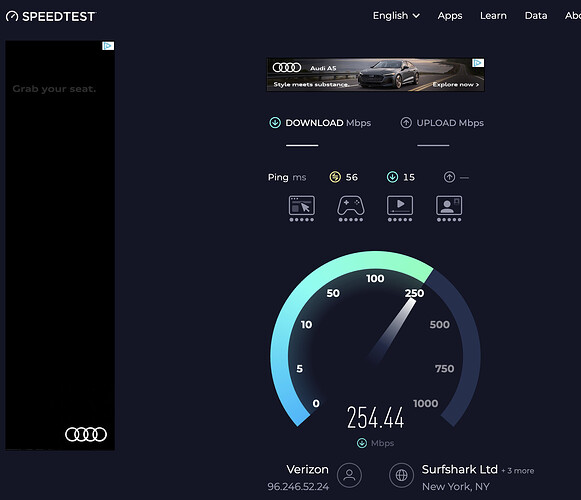
Task: Click the speed gauge at 254.44 reading
Action: [375, 417]
